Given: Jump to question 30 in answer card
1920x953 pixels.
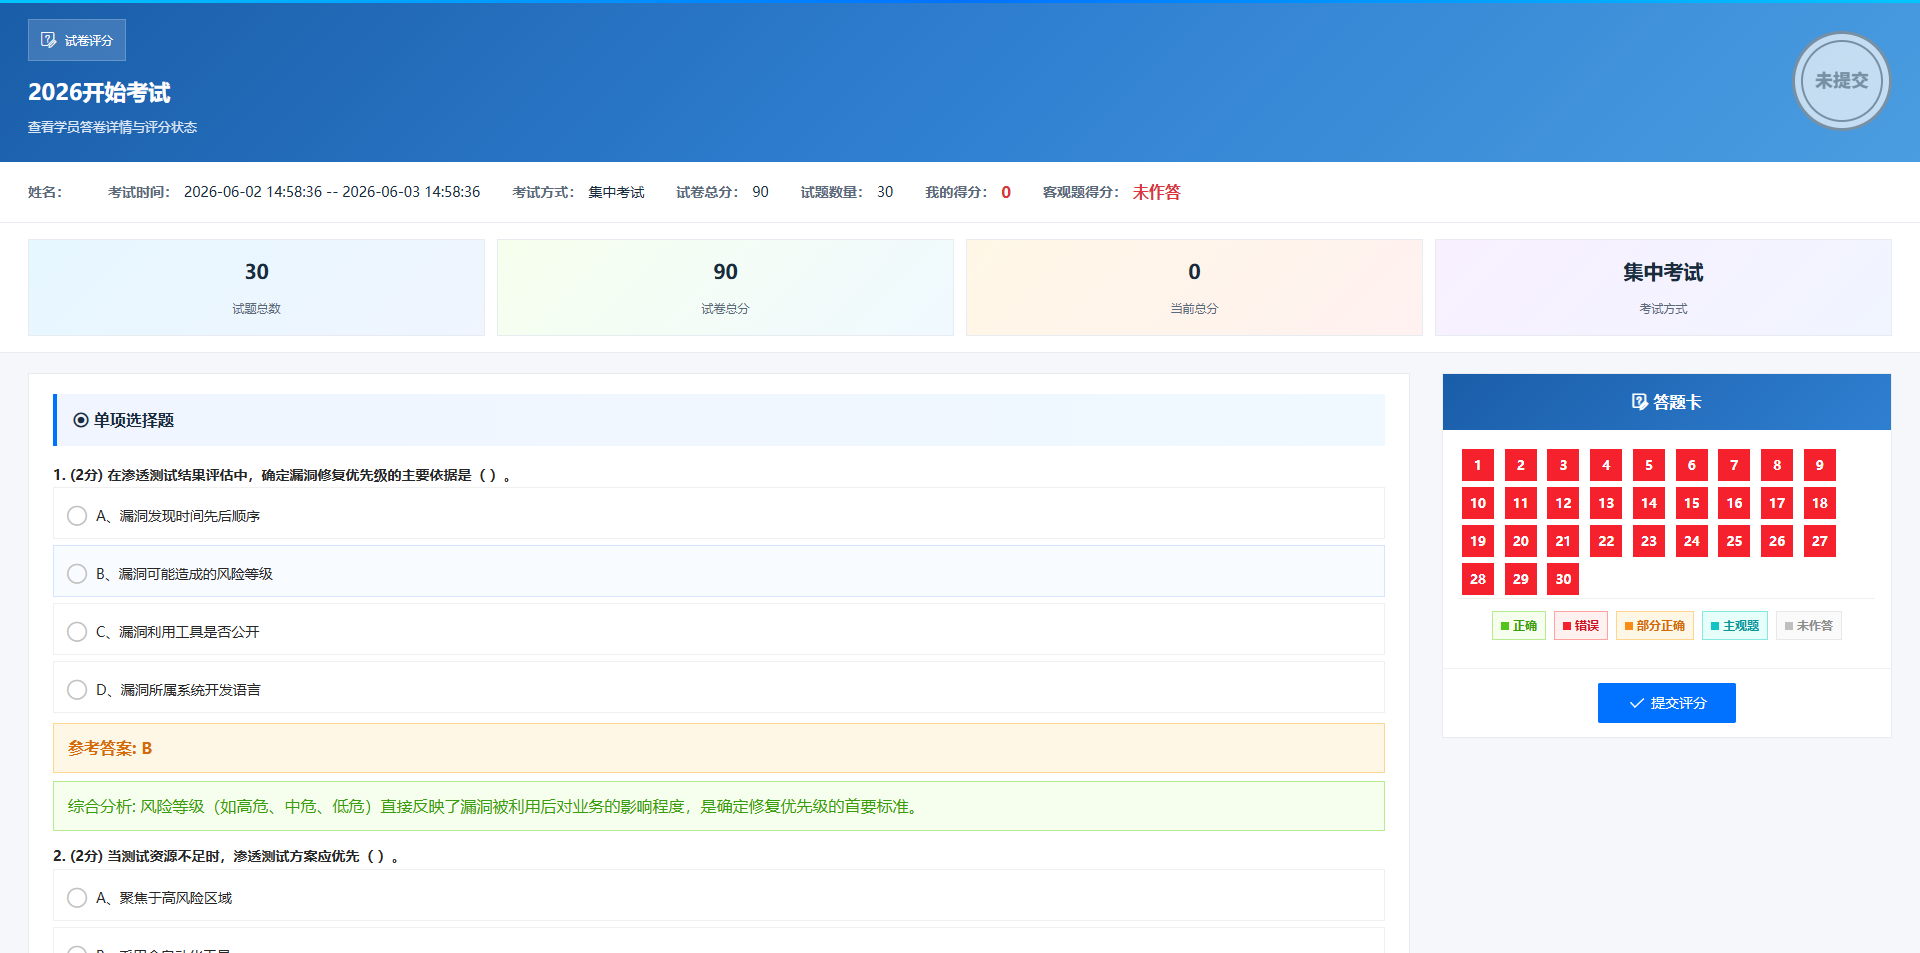Looking at the screenshot, I should click(1563, 579).
